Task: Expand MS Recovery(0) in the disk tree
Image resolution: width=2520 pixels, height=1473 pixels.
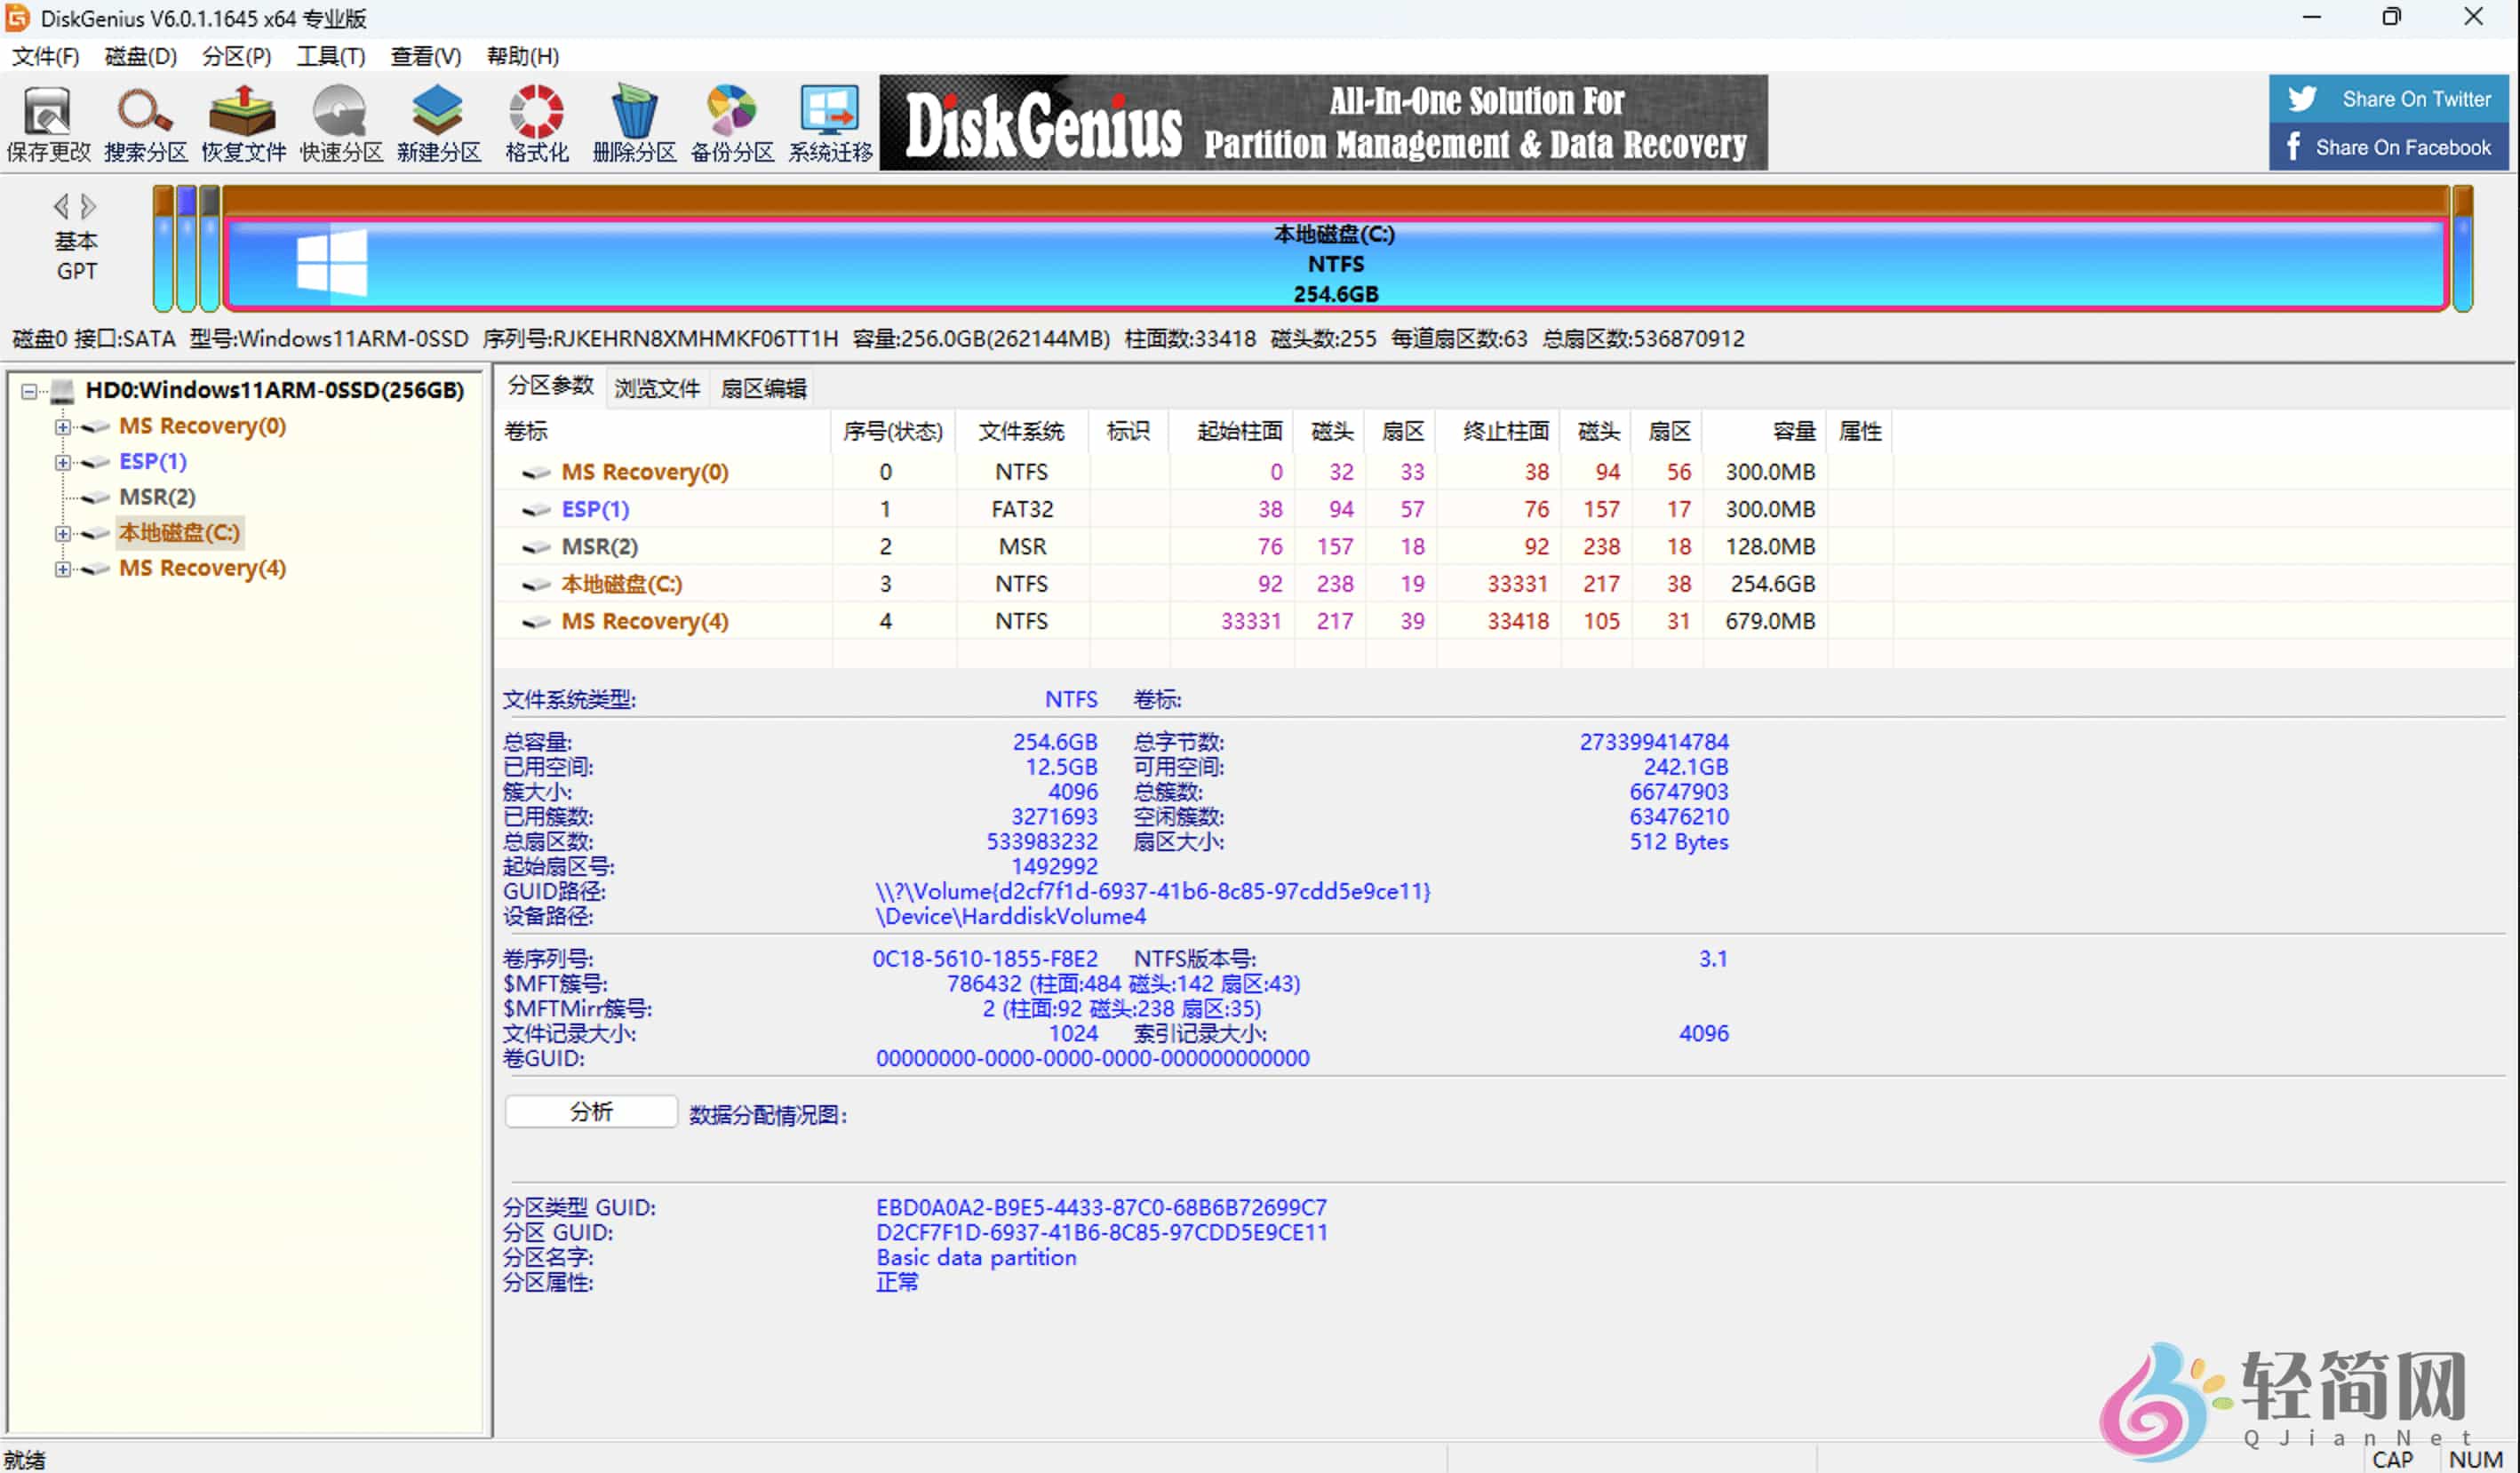Action: [x=62, y=427]
